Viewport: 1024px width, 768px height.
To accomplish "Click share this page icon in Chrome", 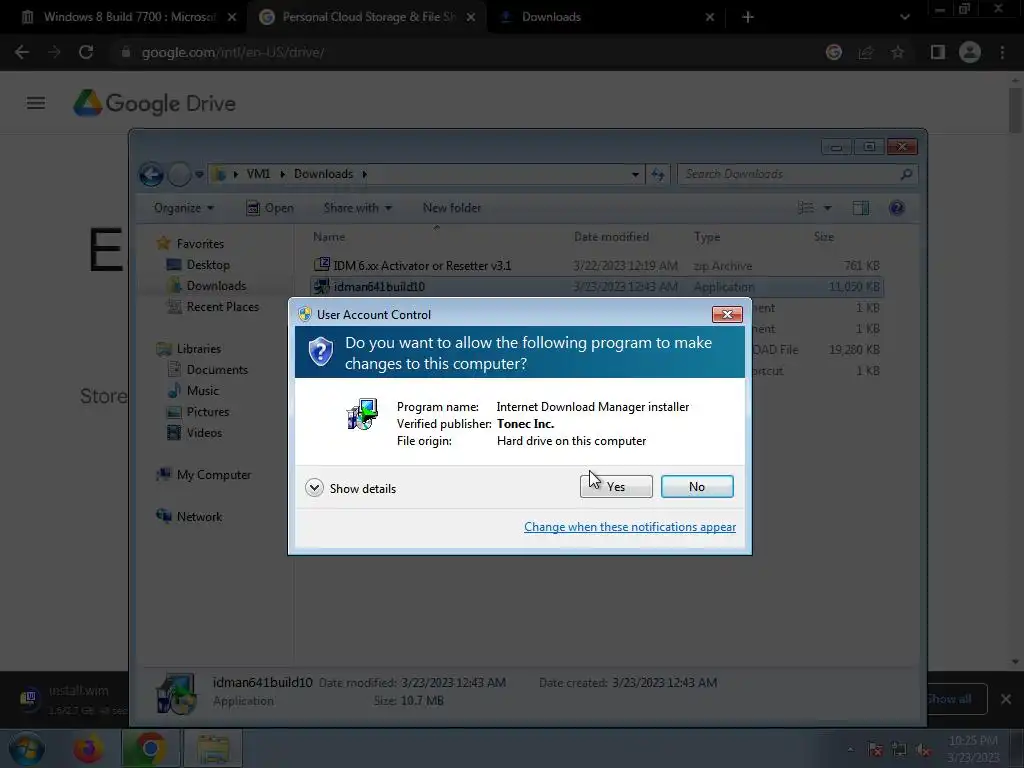I will [866, 52].
